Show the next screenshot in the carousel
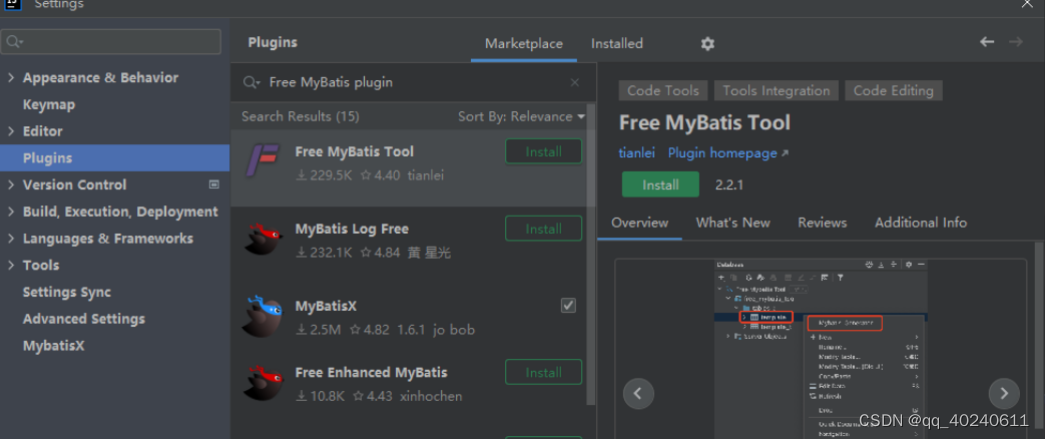 1004,393
